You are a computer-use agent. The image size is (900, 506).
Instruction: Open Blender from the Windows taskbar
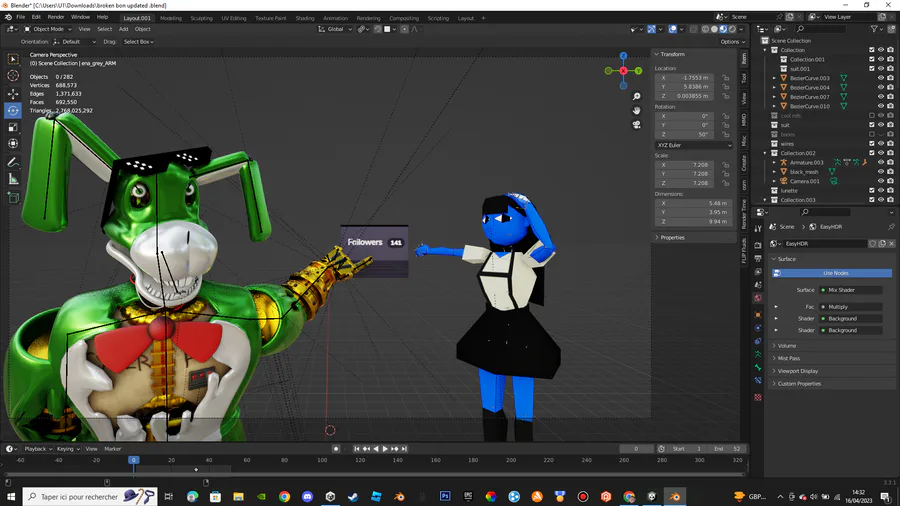(x=674, y=496)
